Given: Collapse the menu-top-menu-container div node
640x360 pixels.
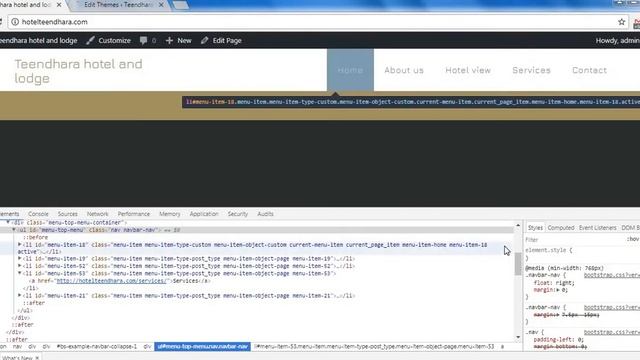Looking at the screenshot, I should pos(8,222).
